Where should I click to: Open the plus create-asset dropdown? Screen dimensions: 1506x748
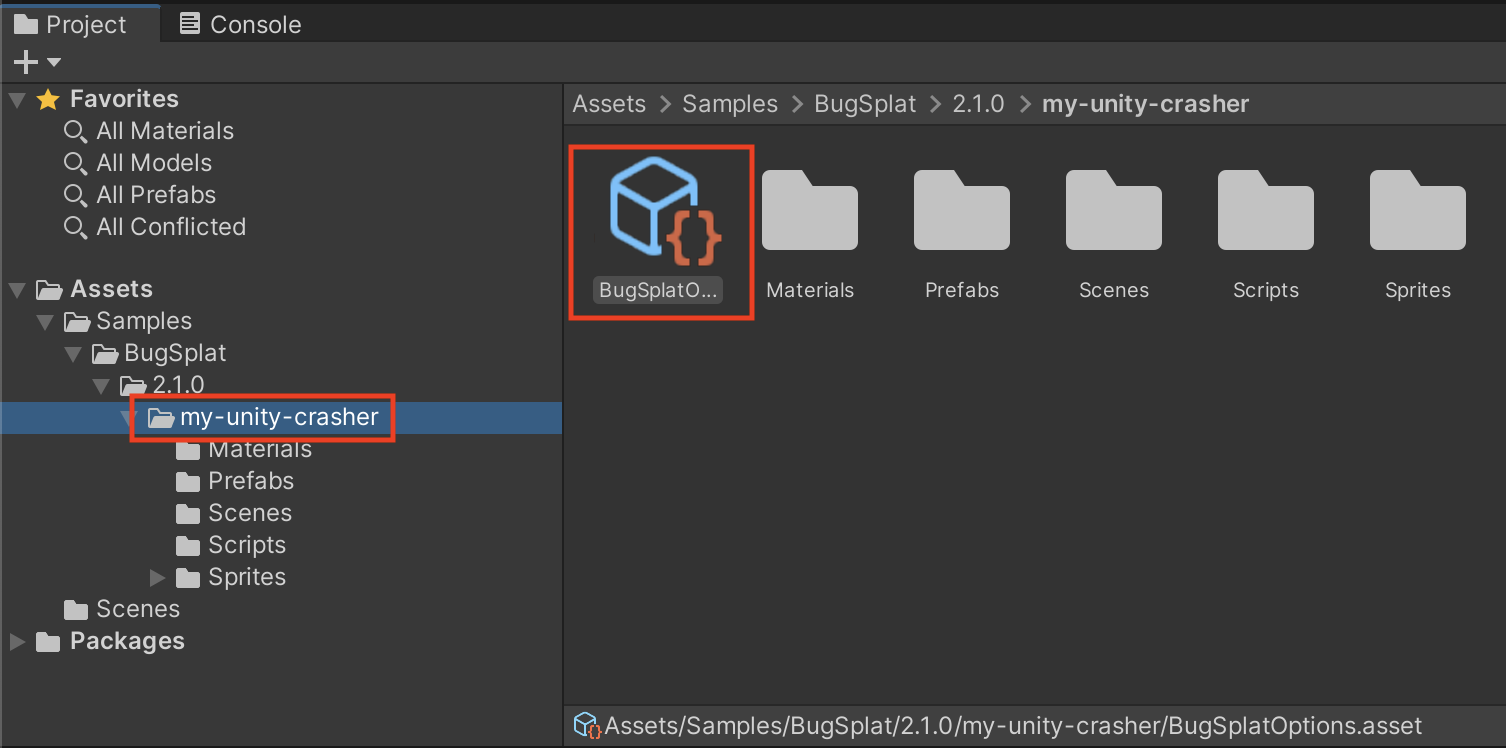coord(37,63)
